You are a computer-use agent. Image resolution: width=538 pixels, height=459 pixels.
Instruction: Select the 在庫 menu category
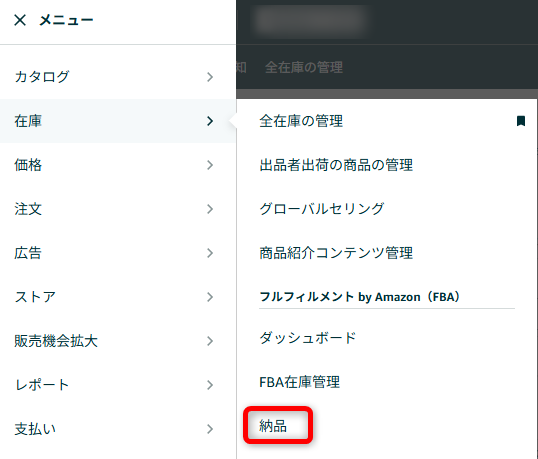click(x=118, y=121)
